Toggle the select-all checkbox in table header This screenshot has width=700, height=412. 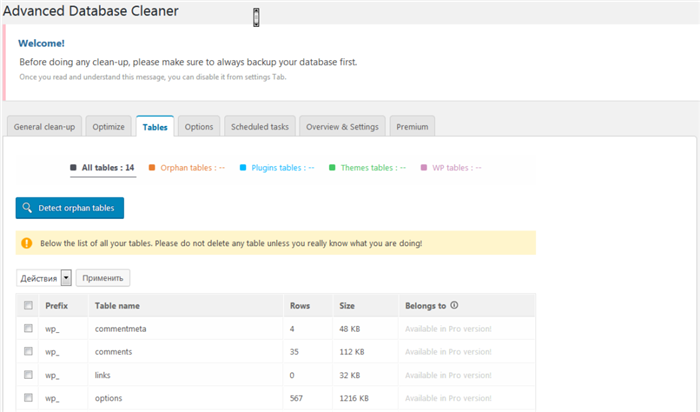click(28, 305)
